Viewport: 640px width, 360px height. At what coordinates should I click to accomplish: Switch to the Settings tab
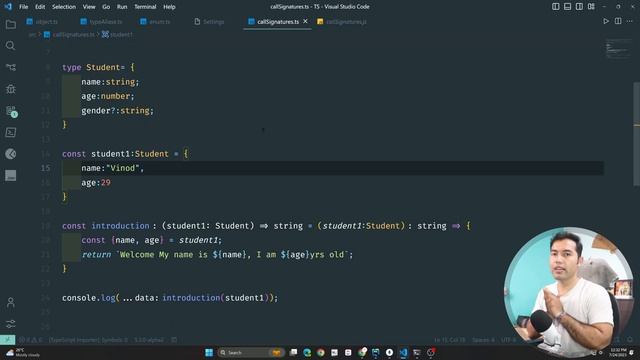pyautogui.click(x=209, y=22)
